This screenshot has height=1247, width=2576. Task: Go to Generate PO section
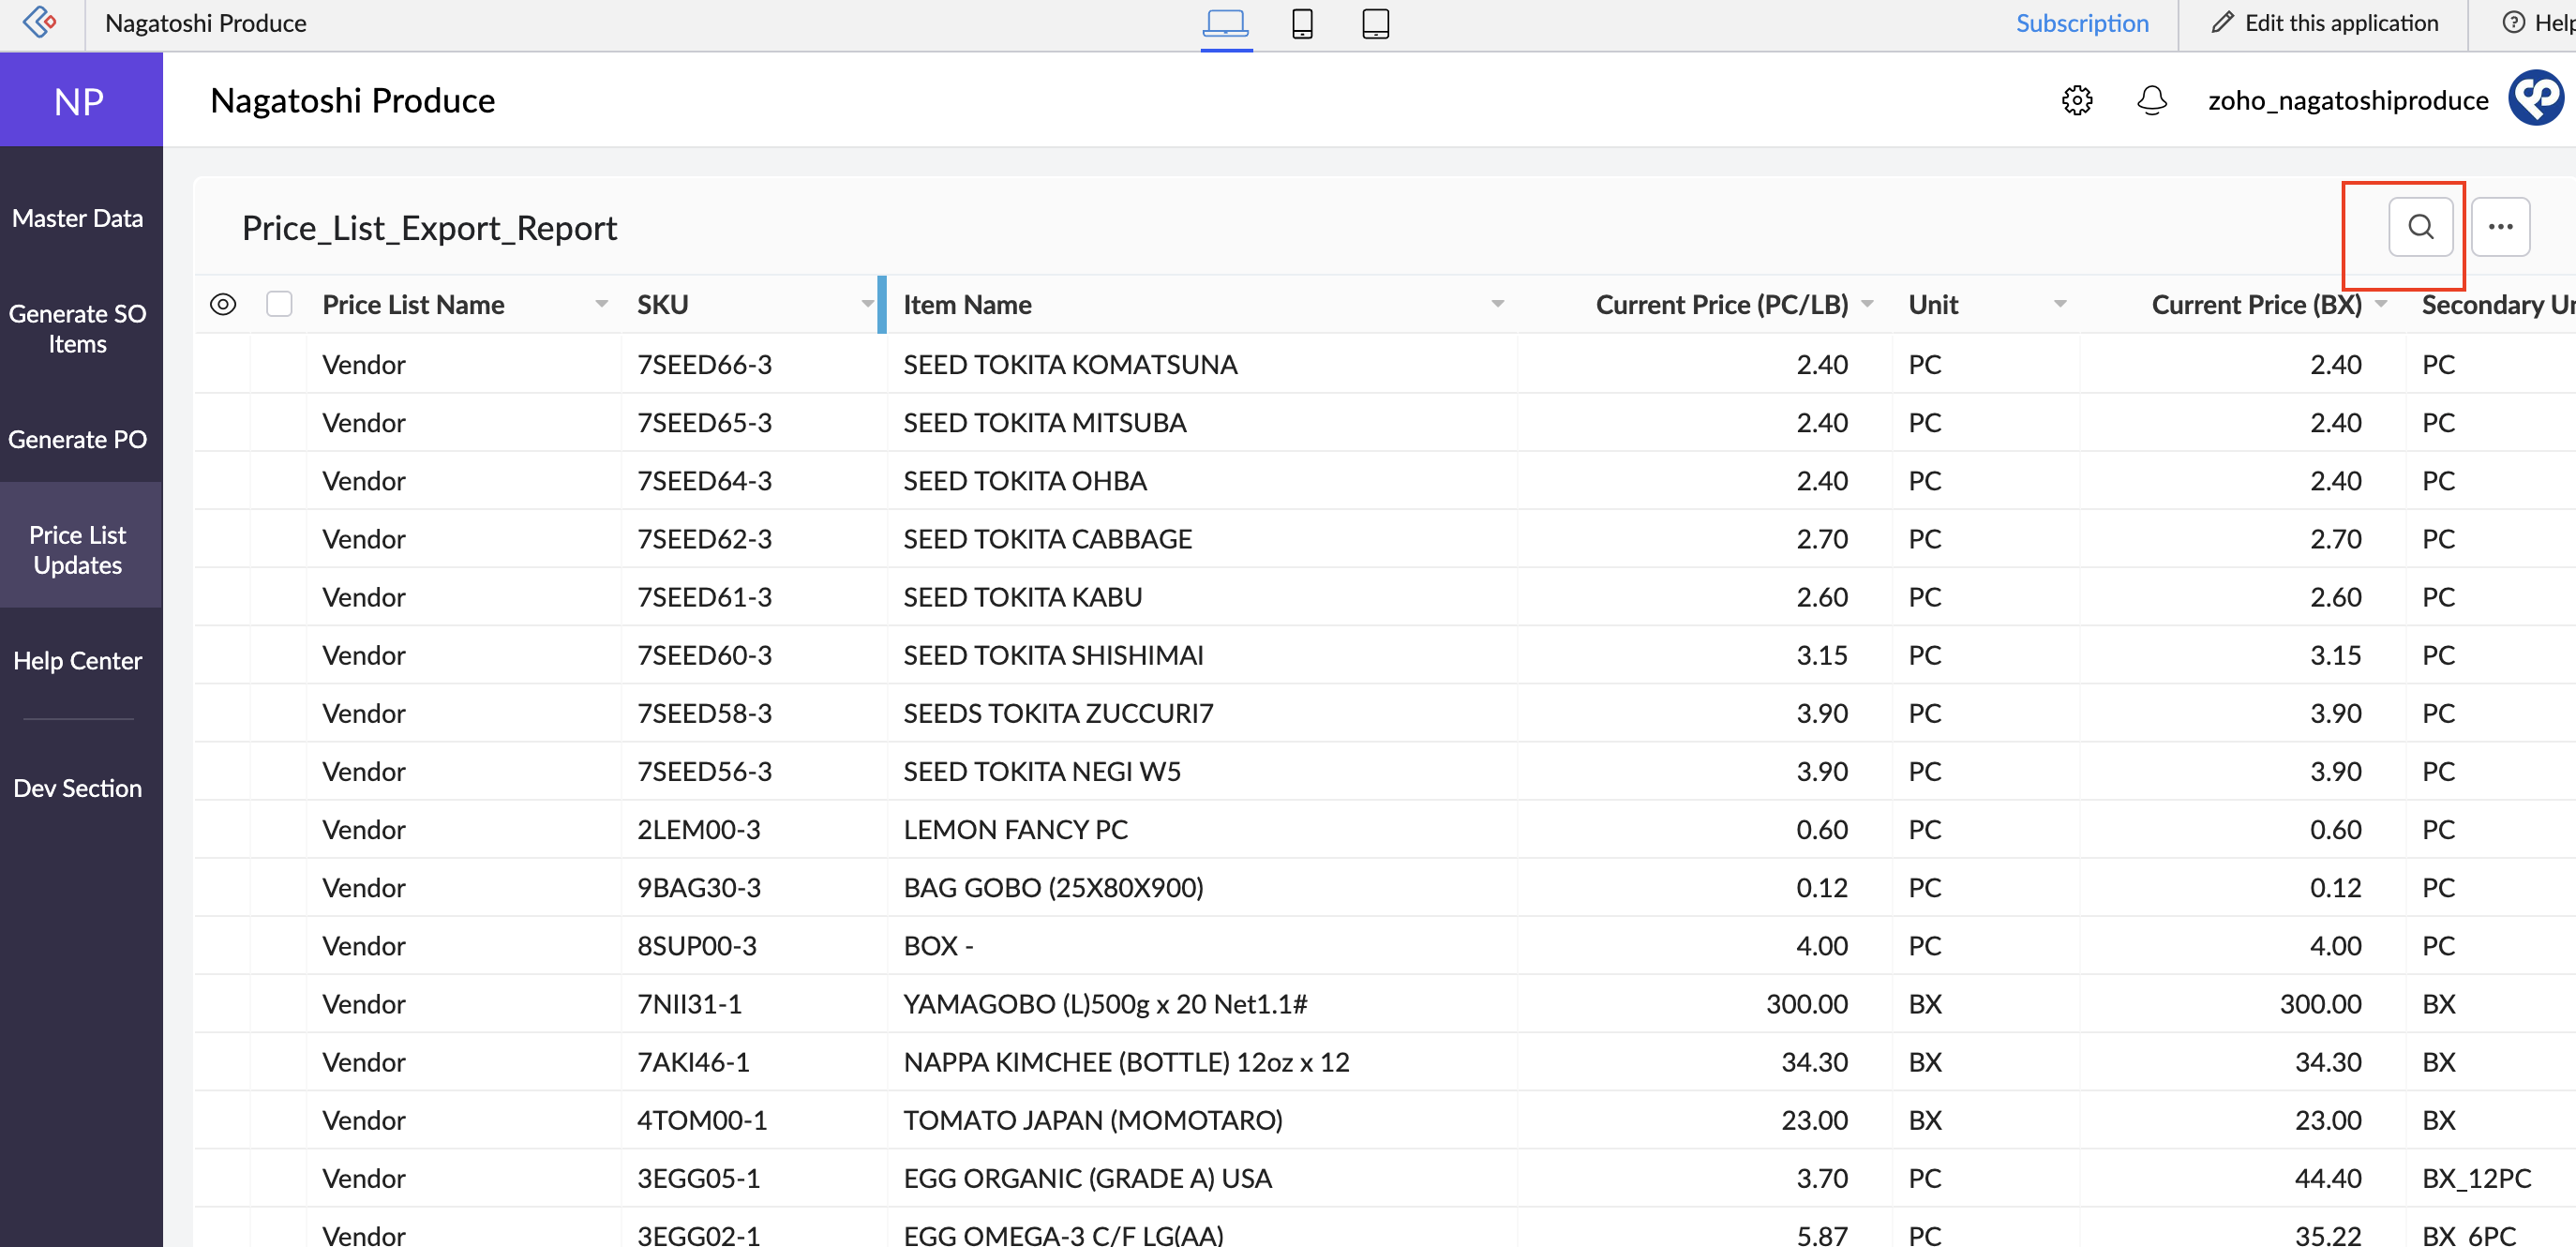point(78,439)
